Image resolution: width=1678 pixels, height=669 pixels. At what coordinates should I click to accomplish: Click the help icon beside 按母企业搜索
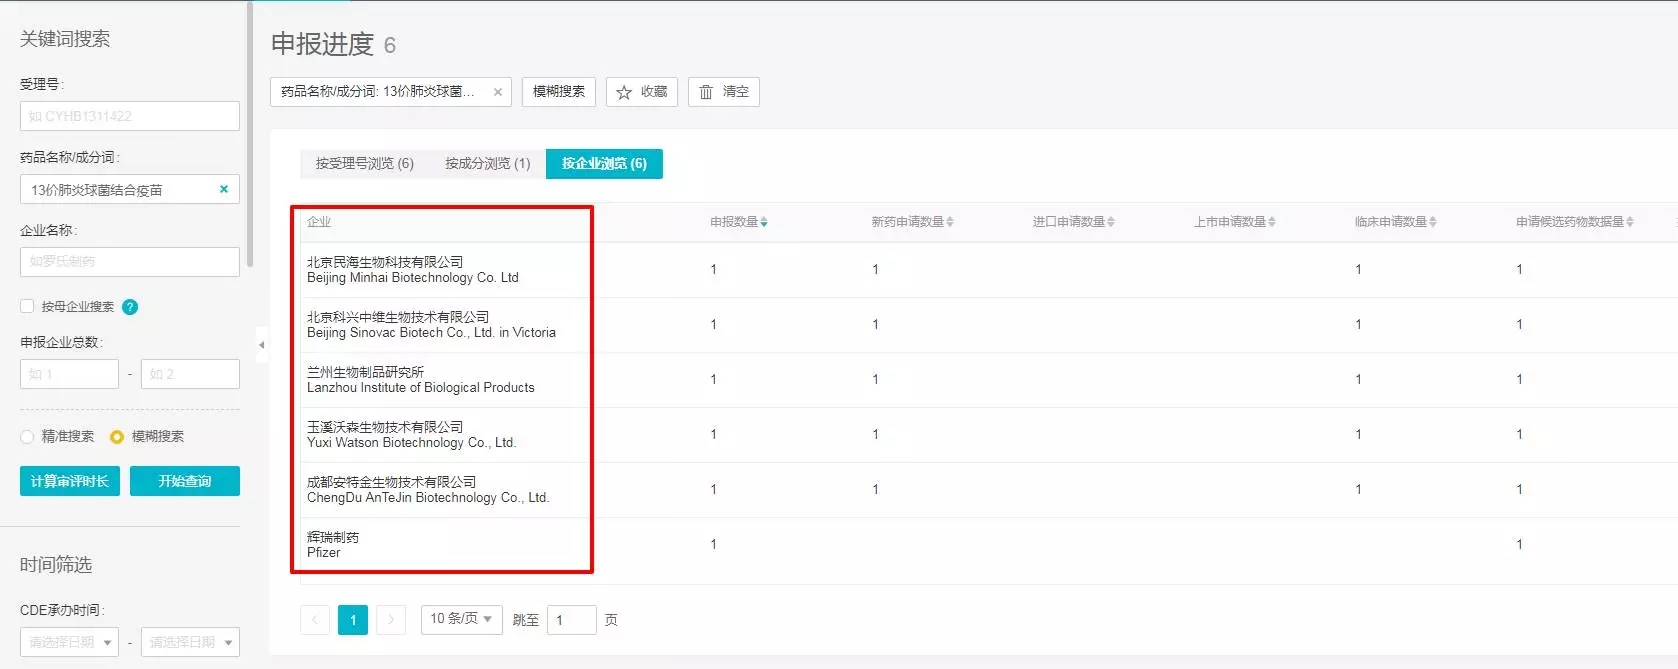130,307
